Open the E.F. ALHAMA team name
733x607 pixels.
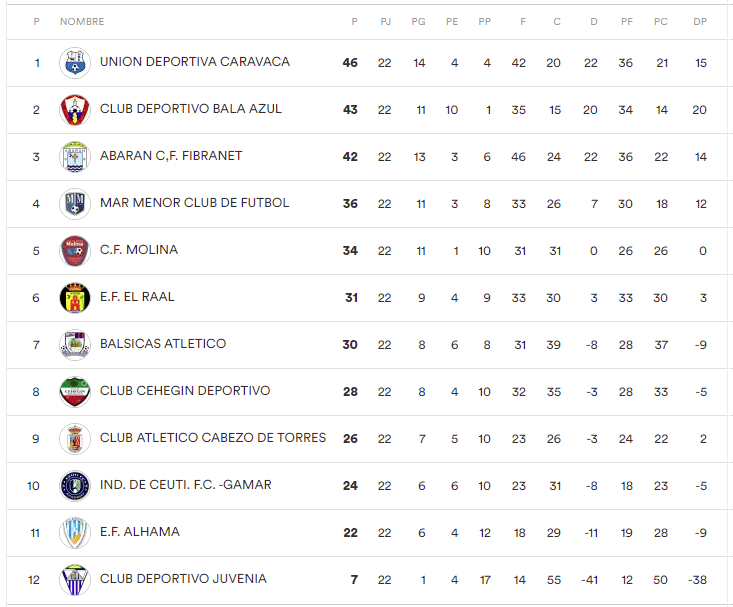click(140, 532)
